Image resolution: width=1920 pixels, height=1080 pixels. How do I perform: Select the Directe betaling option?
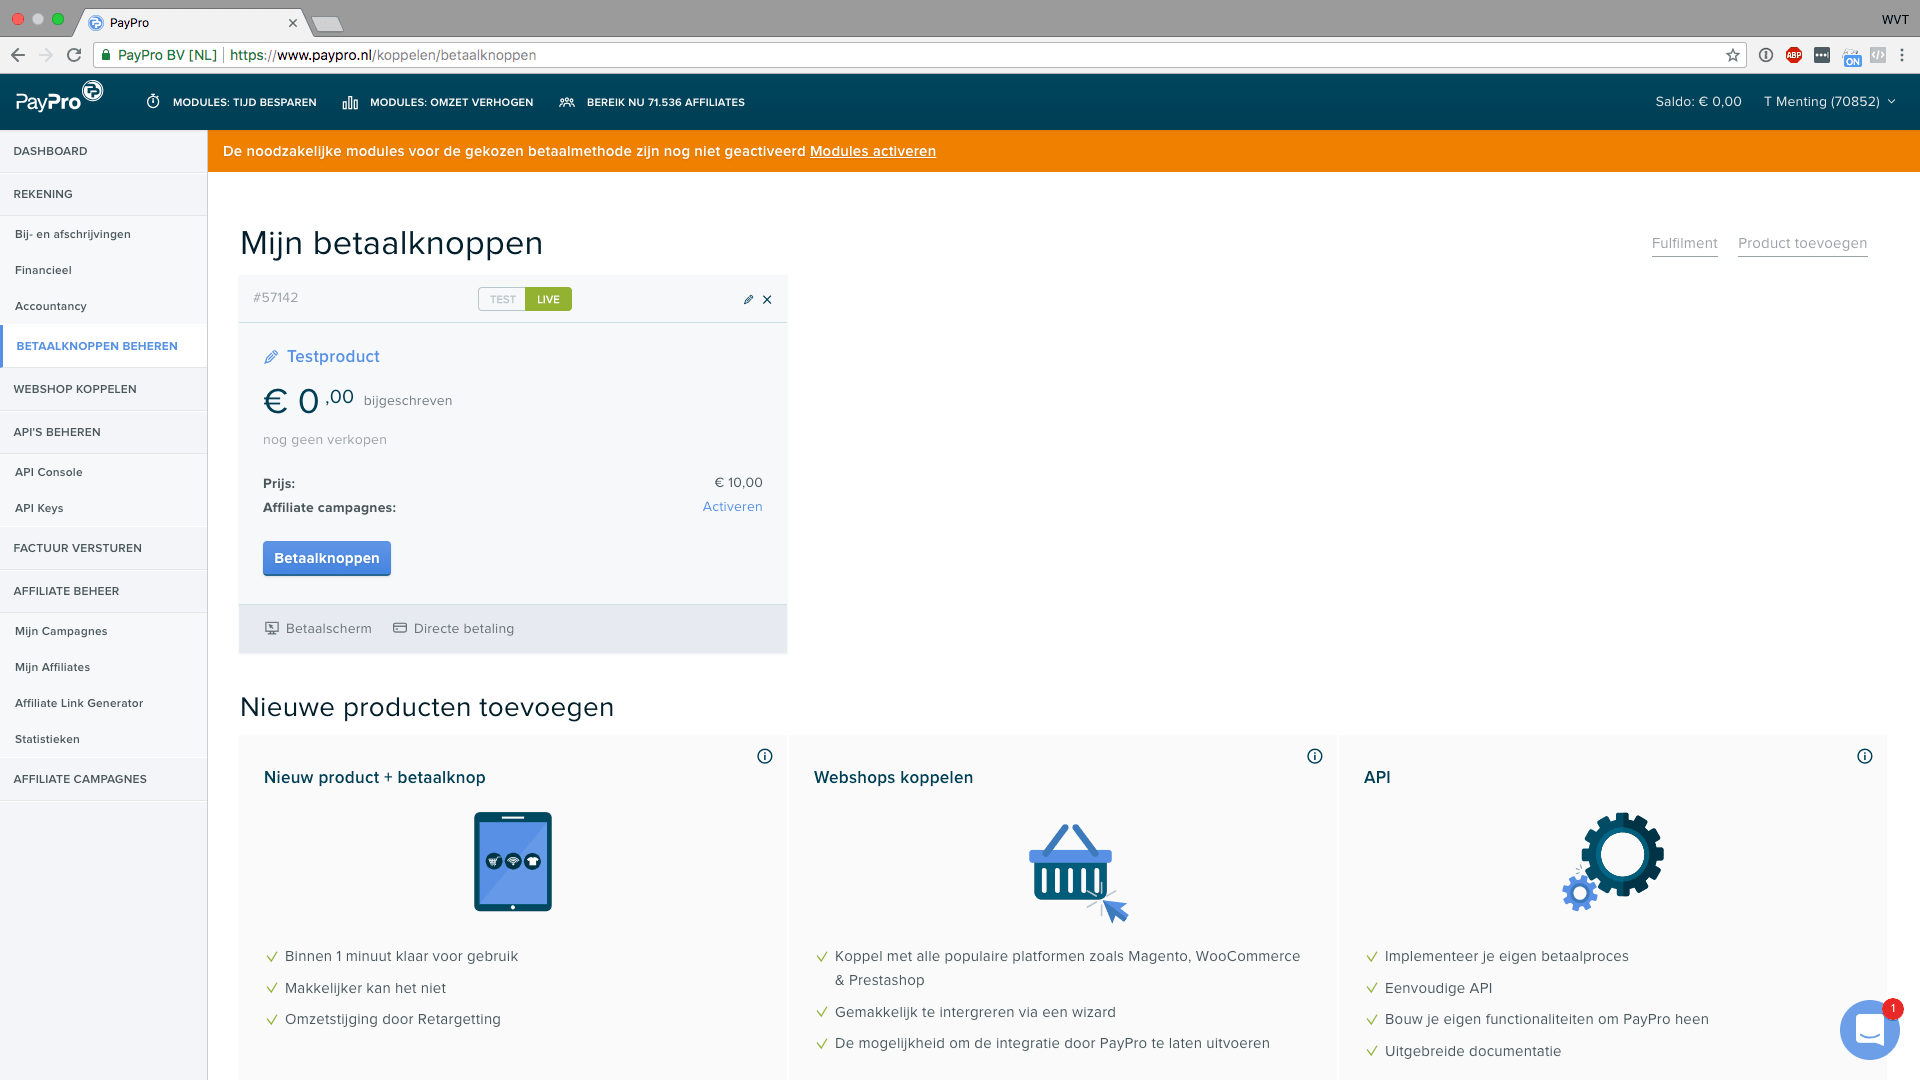point(453,629)
